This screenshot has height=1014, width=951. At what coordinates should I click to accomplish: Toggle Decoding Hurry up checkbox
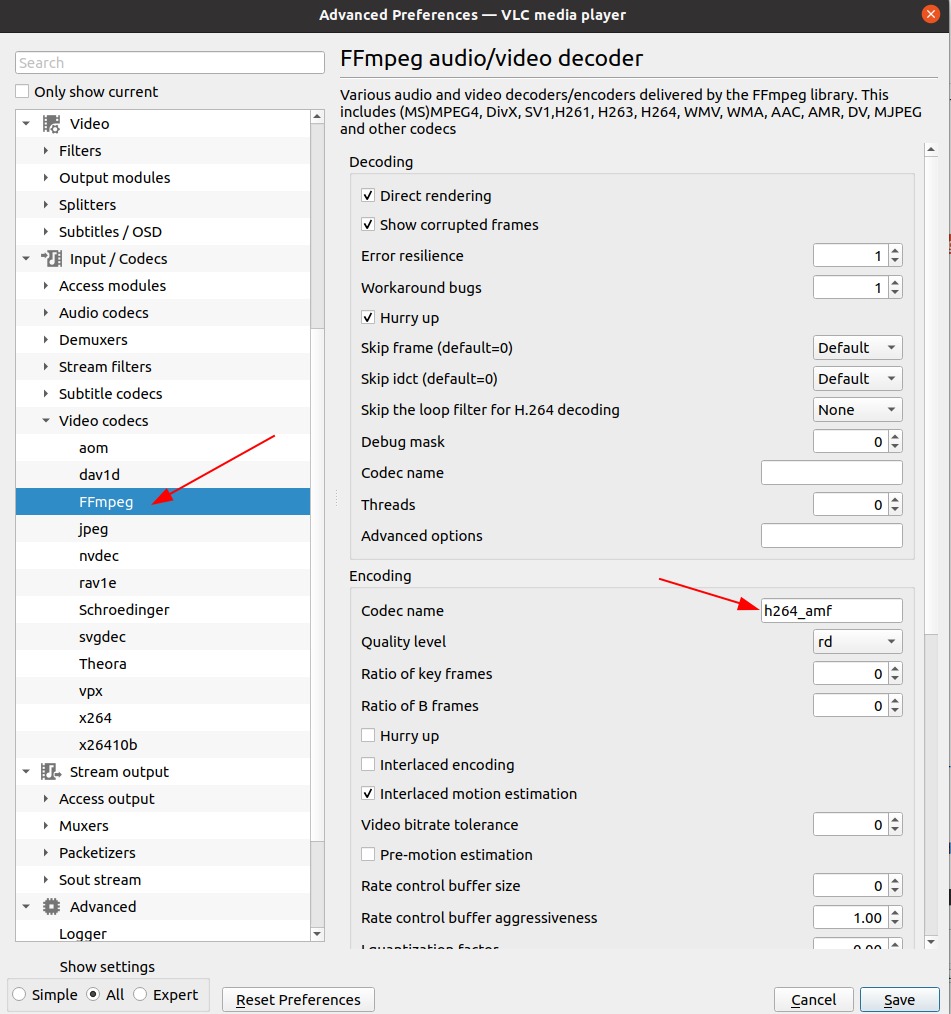click(368, 318)
